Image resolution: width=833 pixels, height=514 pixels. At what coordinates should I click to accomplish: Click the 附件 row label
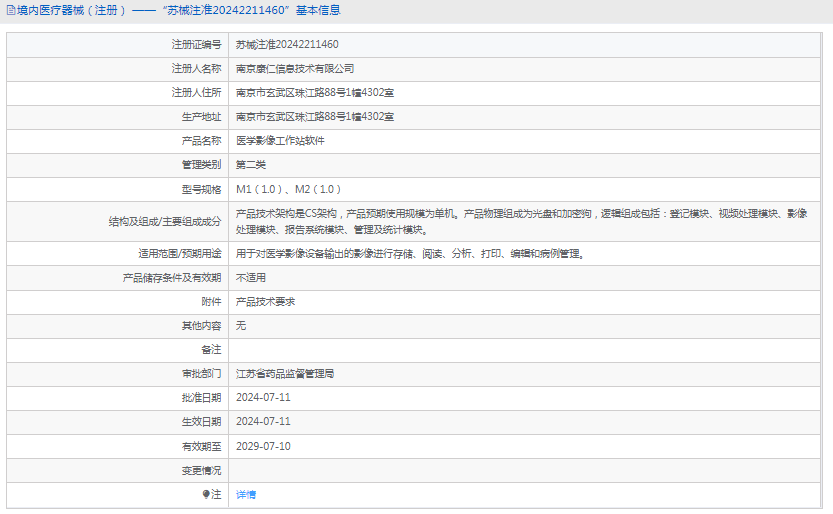click(211, 302)
